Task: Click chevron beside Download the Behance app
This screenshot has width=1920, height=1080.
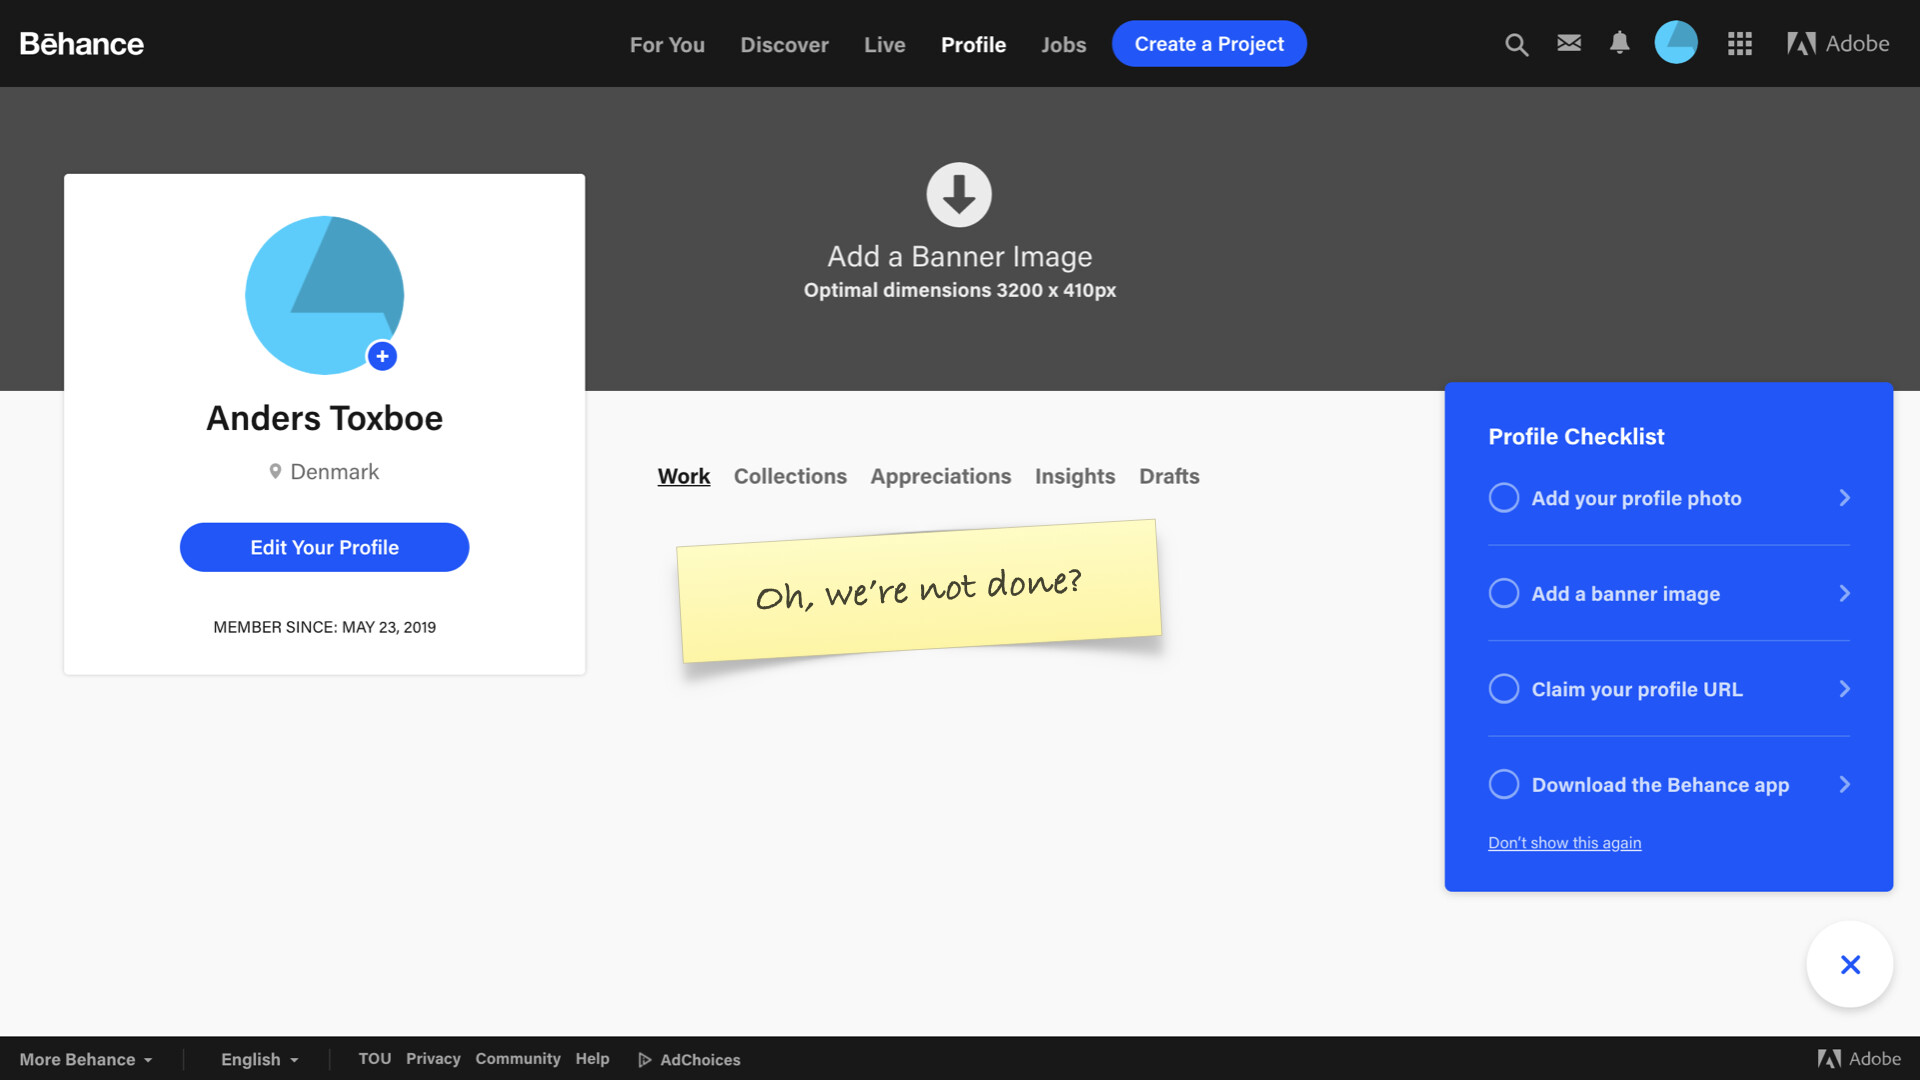Action: coord(1844,785)
